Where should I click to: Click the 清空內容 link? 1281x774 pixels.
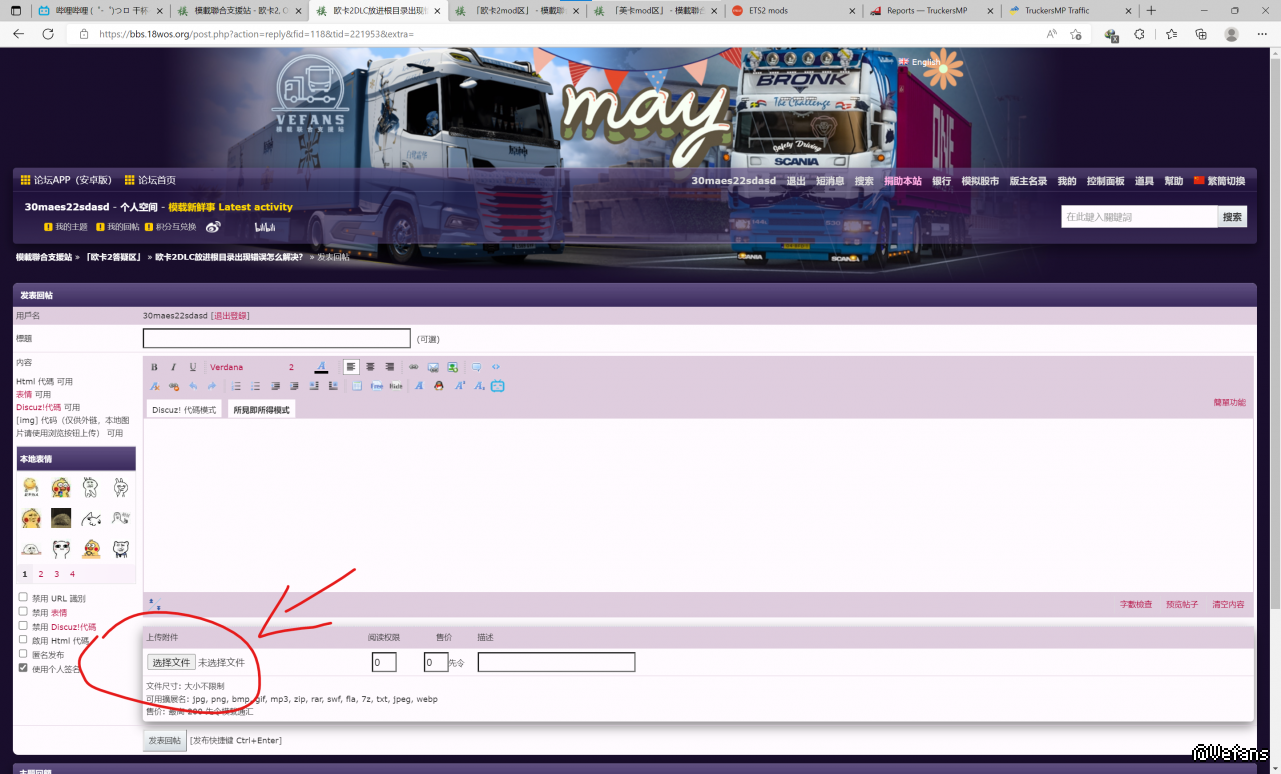click(1228, 604)
